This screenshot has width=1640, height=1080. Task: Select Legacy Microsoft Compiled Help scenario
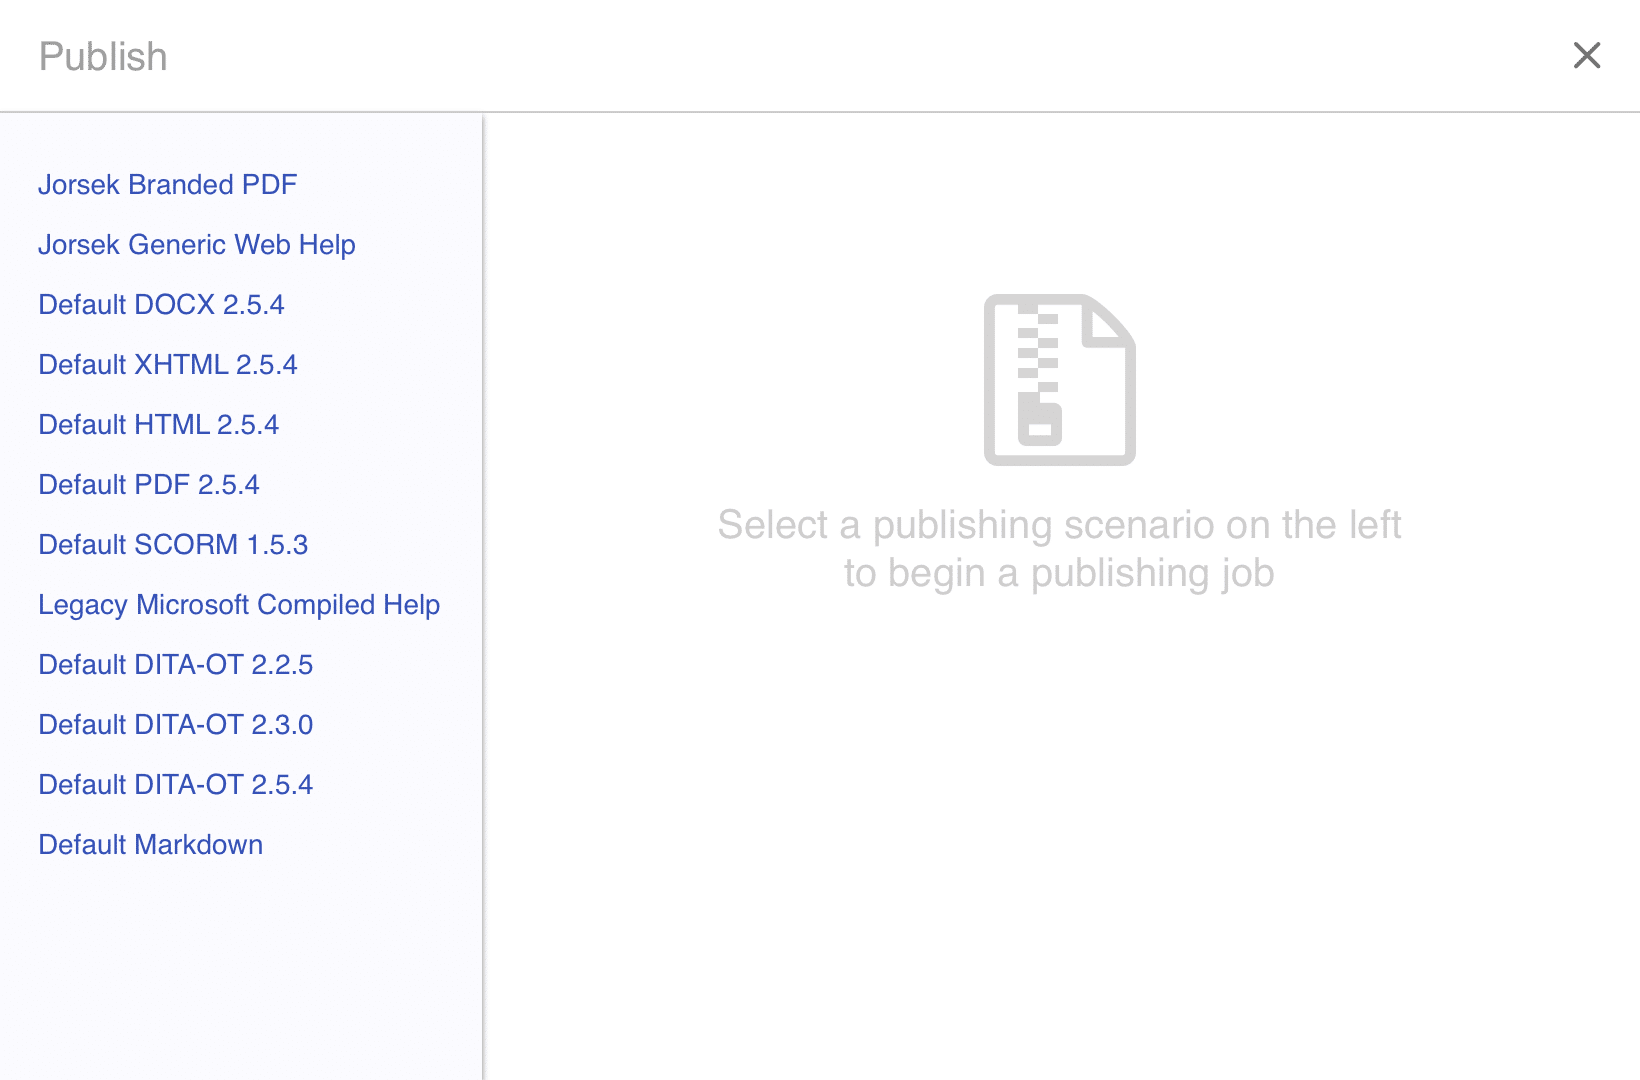coord(239,605)
